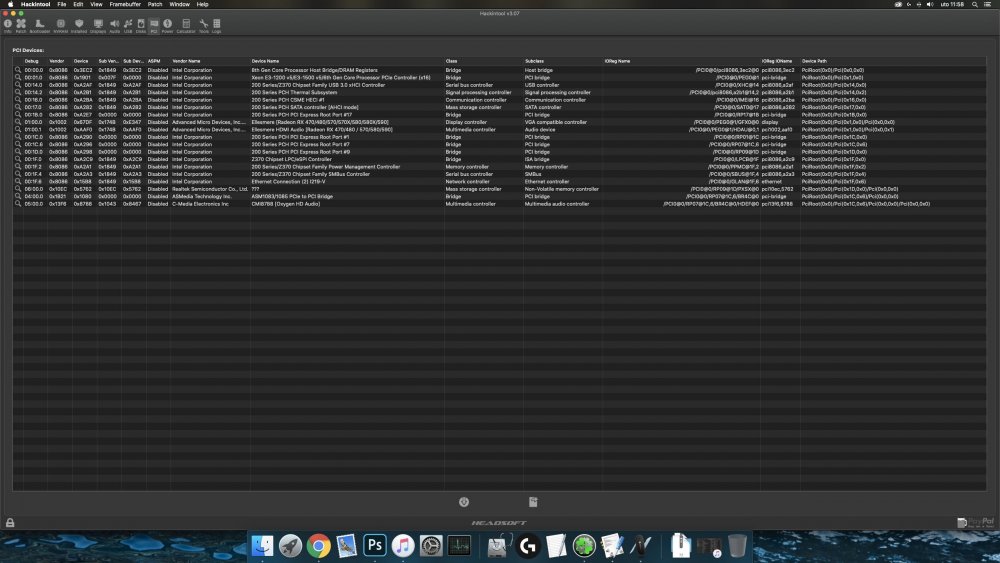
Task: Open the View menu
Action: [96, 4]
